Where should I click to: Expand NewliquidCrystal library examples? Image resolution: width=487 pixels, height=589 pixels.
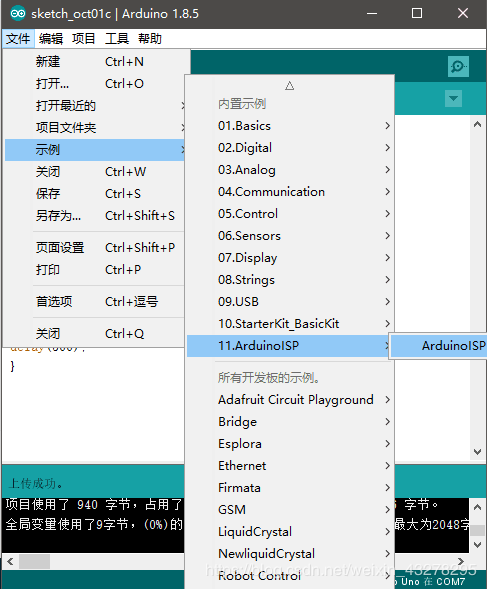pyautogui.click(x=290, y=554)
